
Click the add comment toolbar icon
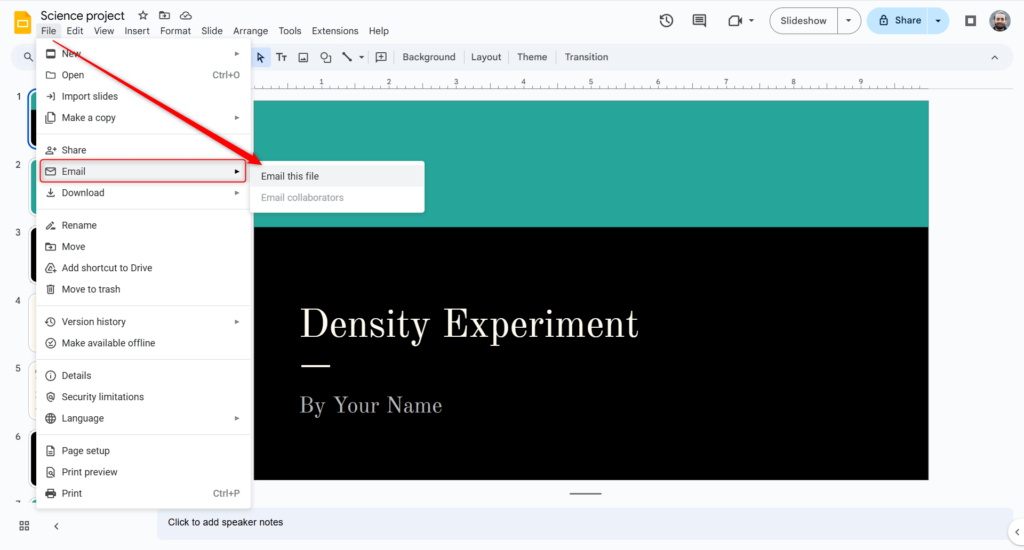click(381, 57)
